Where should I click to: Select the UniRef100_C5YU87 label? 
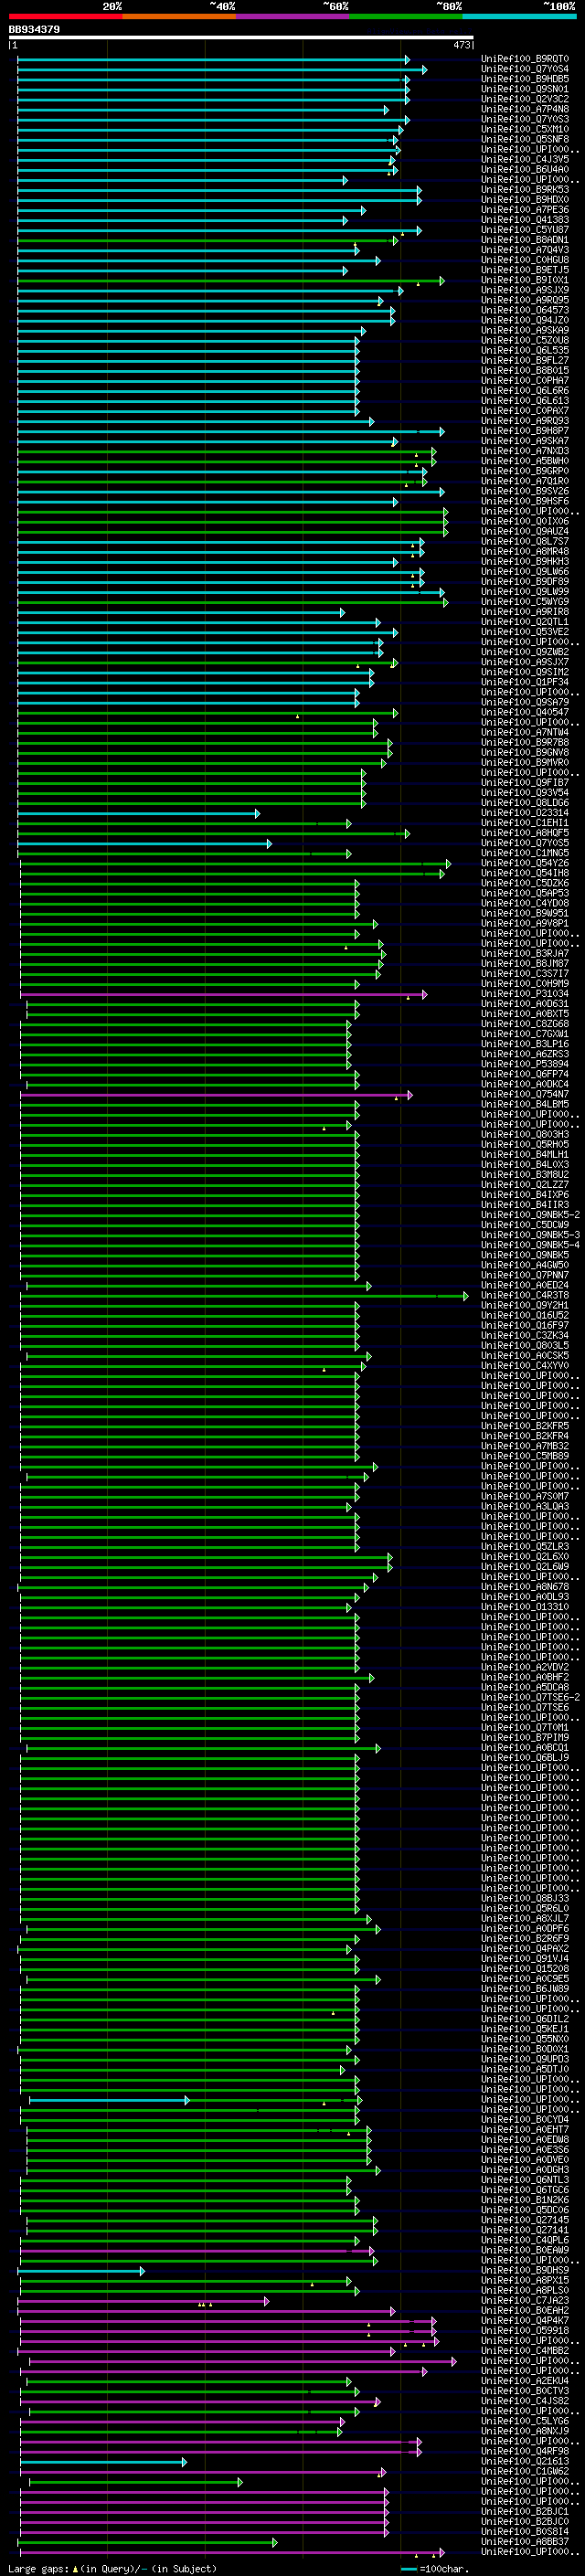[x=525, y=230]
